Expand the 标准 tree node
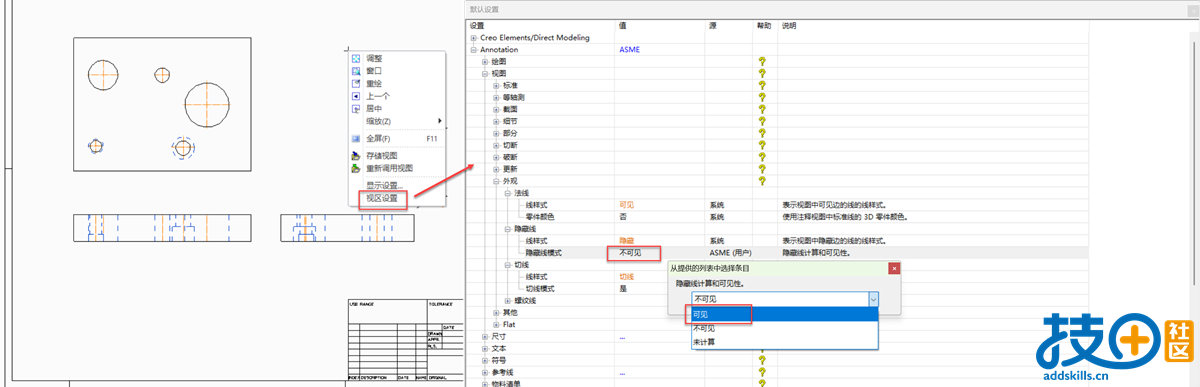Image resolution: width=1200 pixels, height=387 pixels. coord(496,85)
